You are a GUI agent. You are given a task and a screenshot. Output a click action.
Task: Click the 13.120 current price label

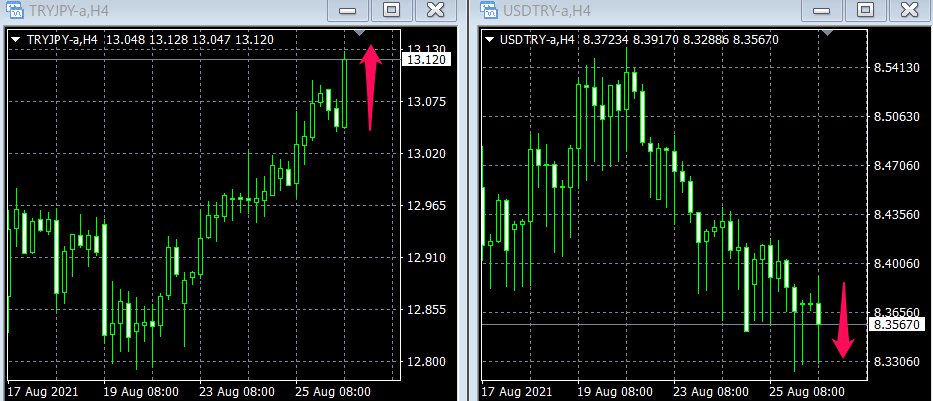click(x=427, y=59)
